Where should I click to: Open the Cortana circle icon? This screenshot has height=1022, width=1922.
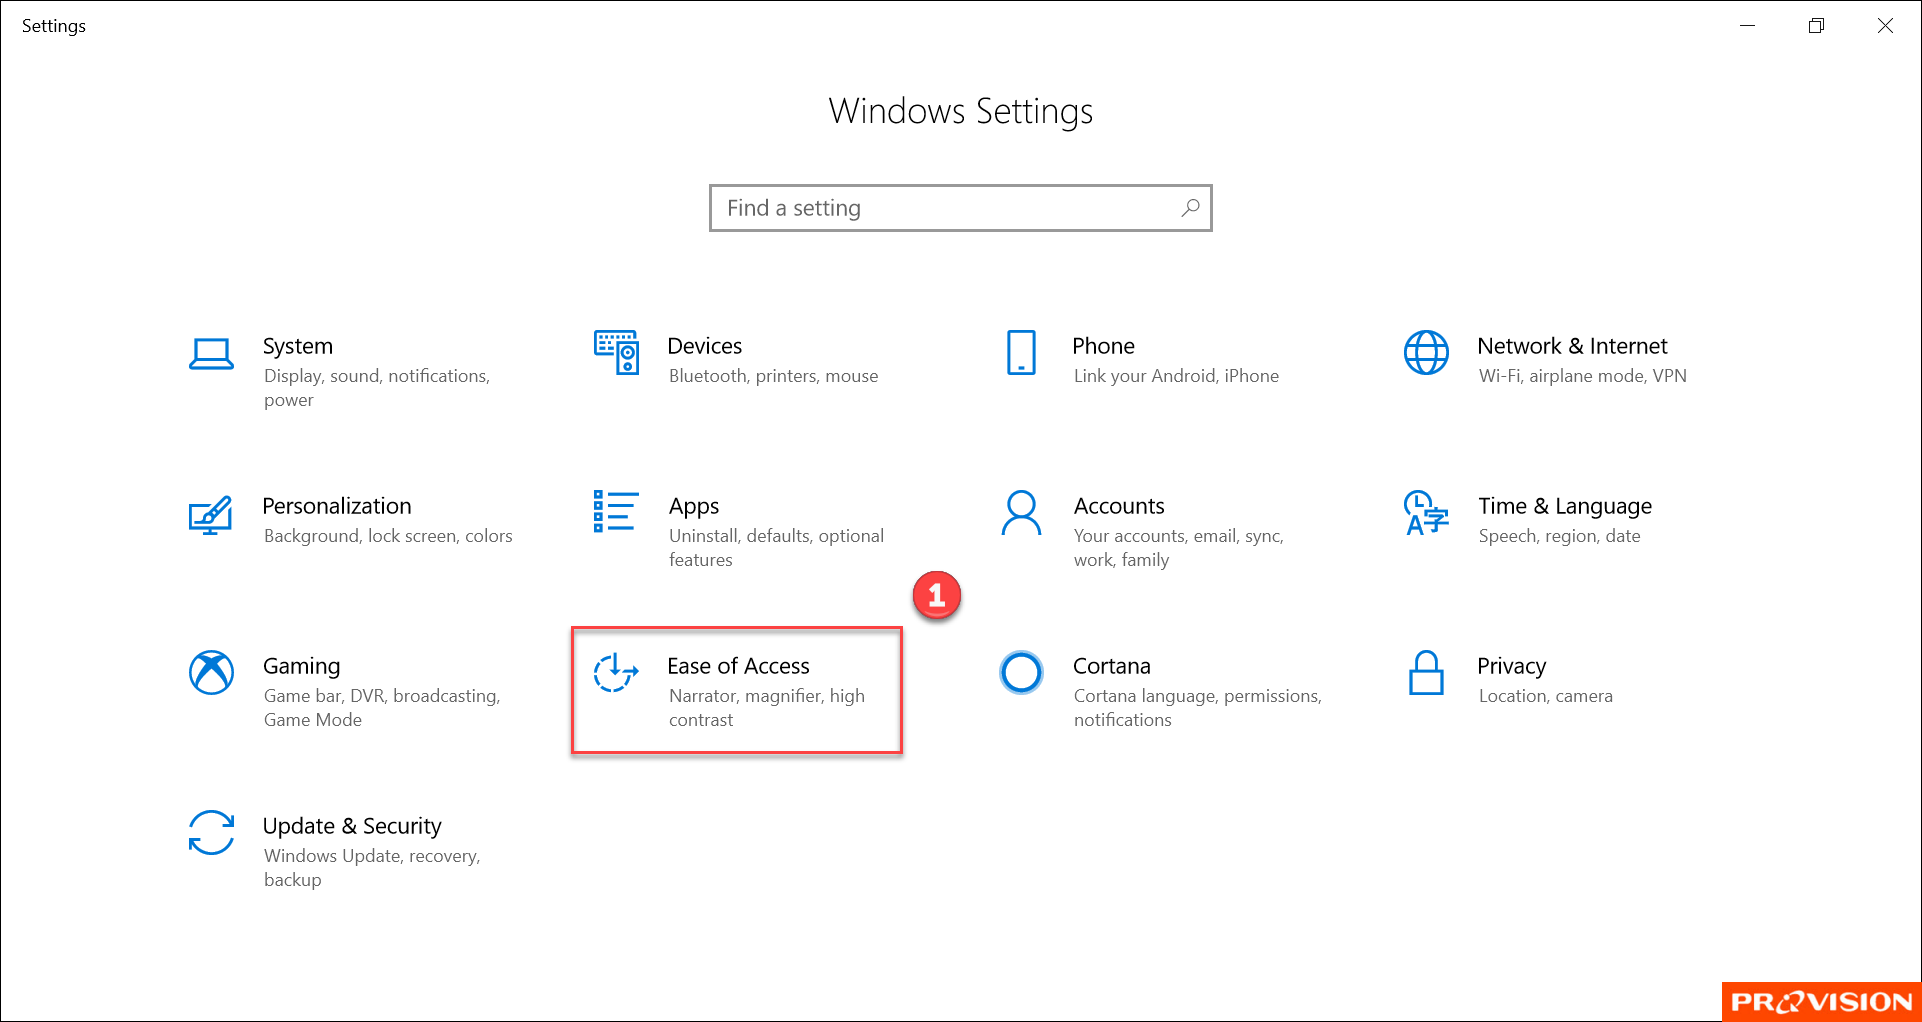click(x=1021, y=672)
